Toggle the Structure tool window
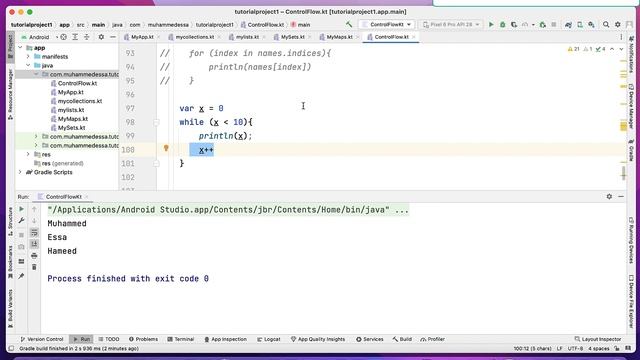The image size is (640, 360). pos(11,222)
